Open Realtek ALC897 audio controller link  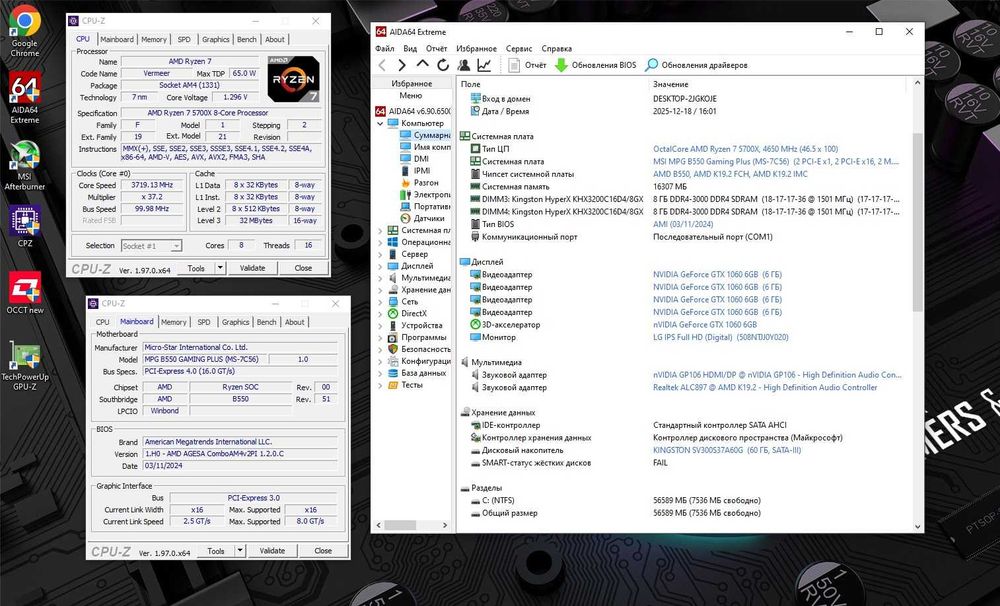(765, 387)
